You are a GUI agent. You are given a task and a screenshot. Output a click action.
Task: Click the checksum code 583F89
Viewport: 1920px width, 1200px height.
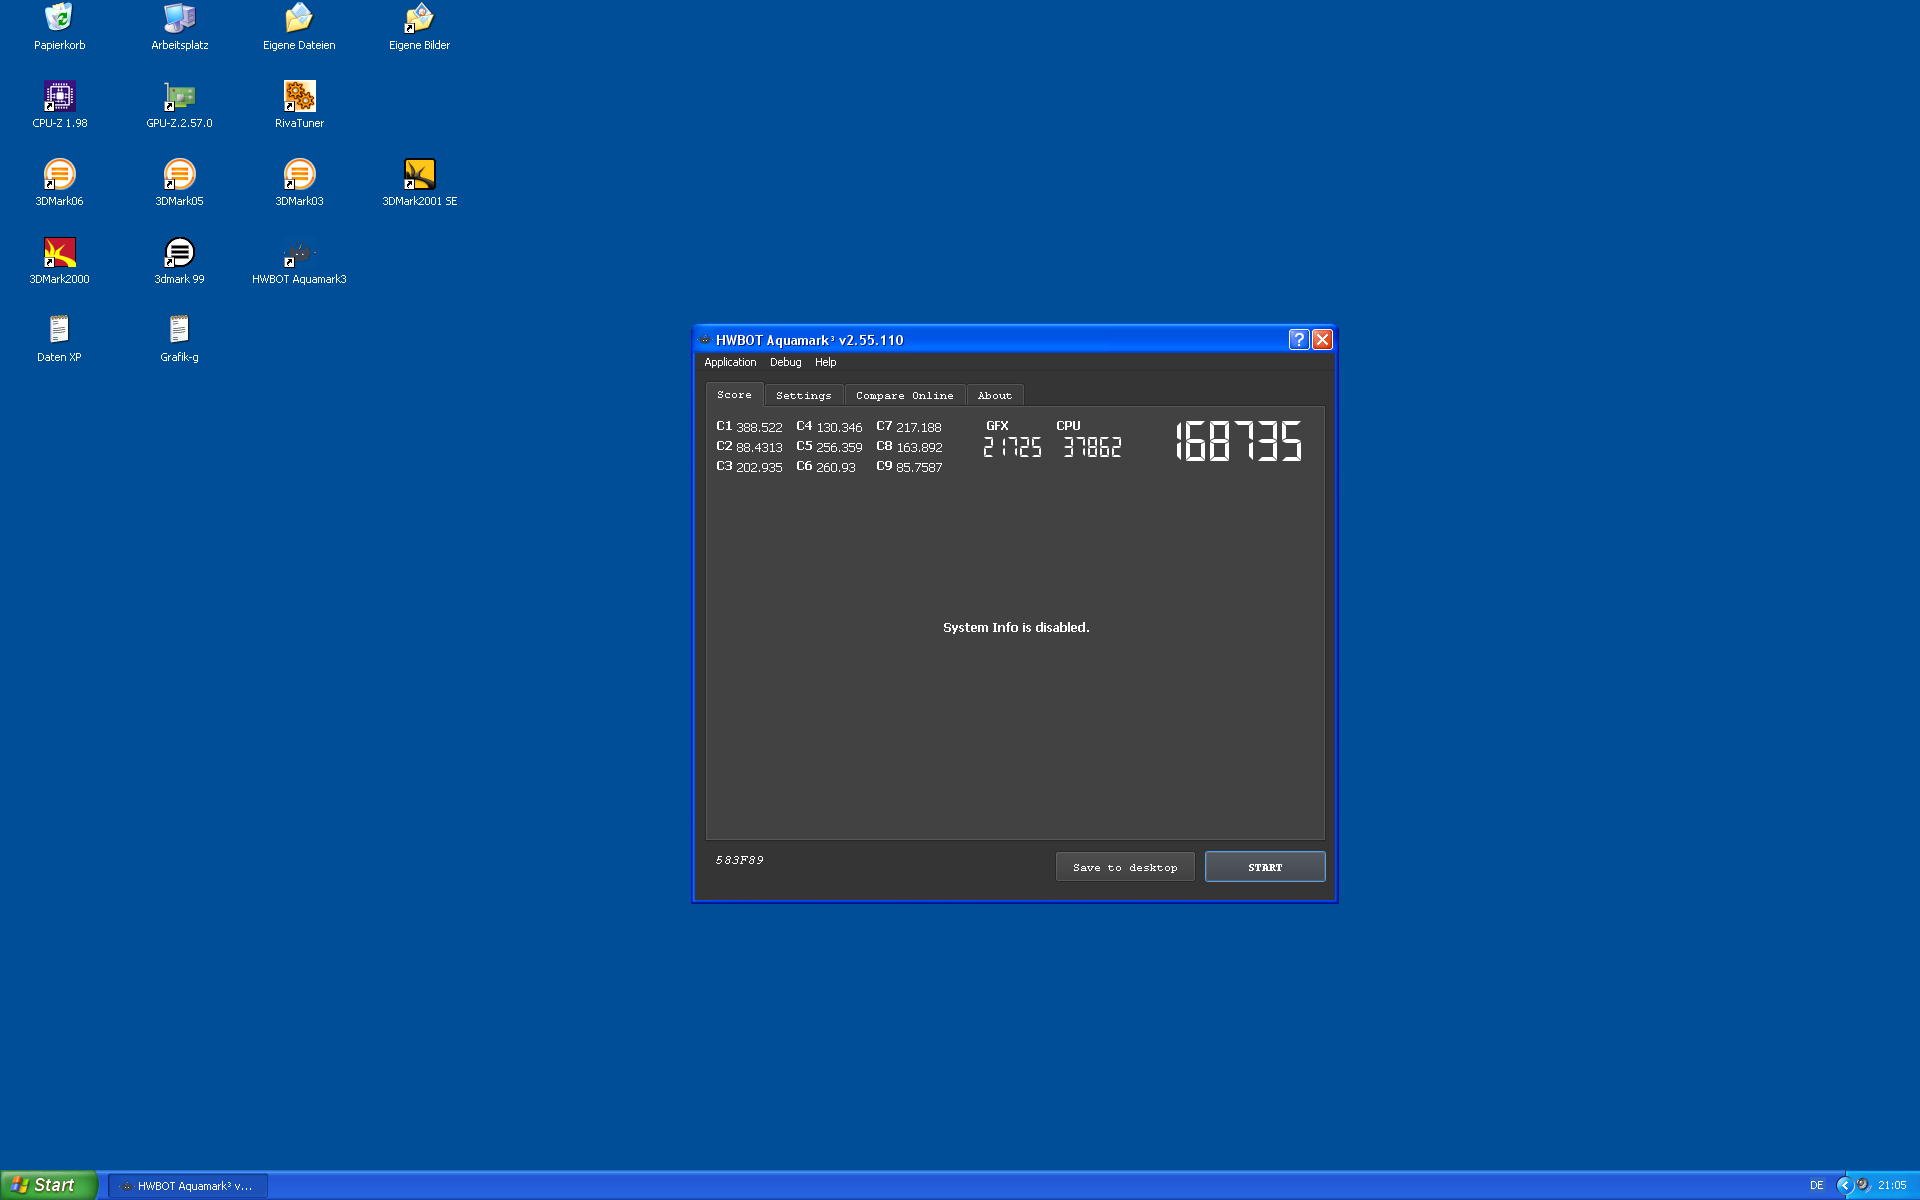740,860
